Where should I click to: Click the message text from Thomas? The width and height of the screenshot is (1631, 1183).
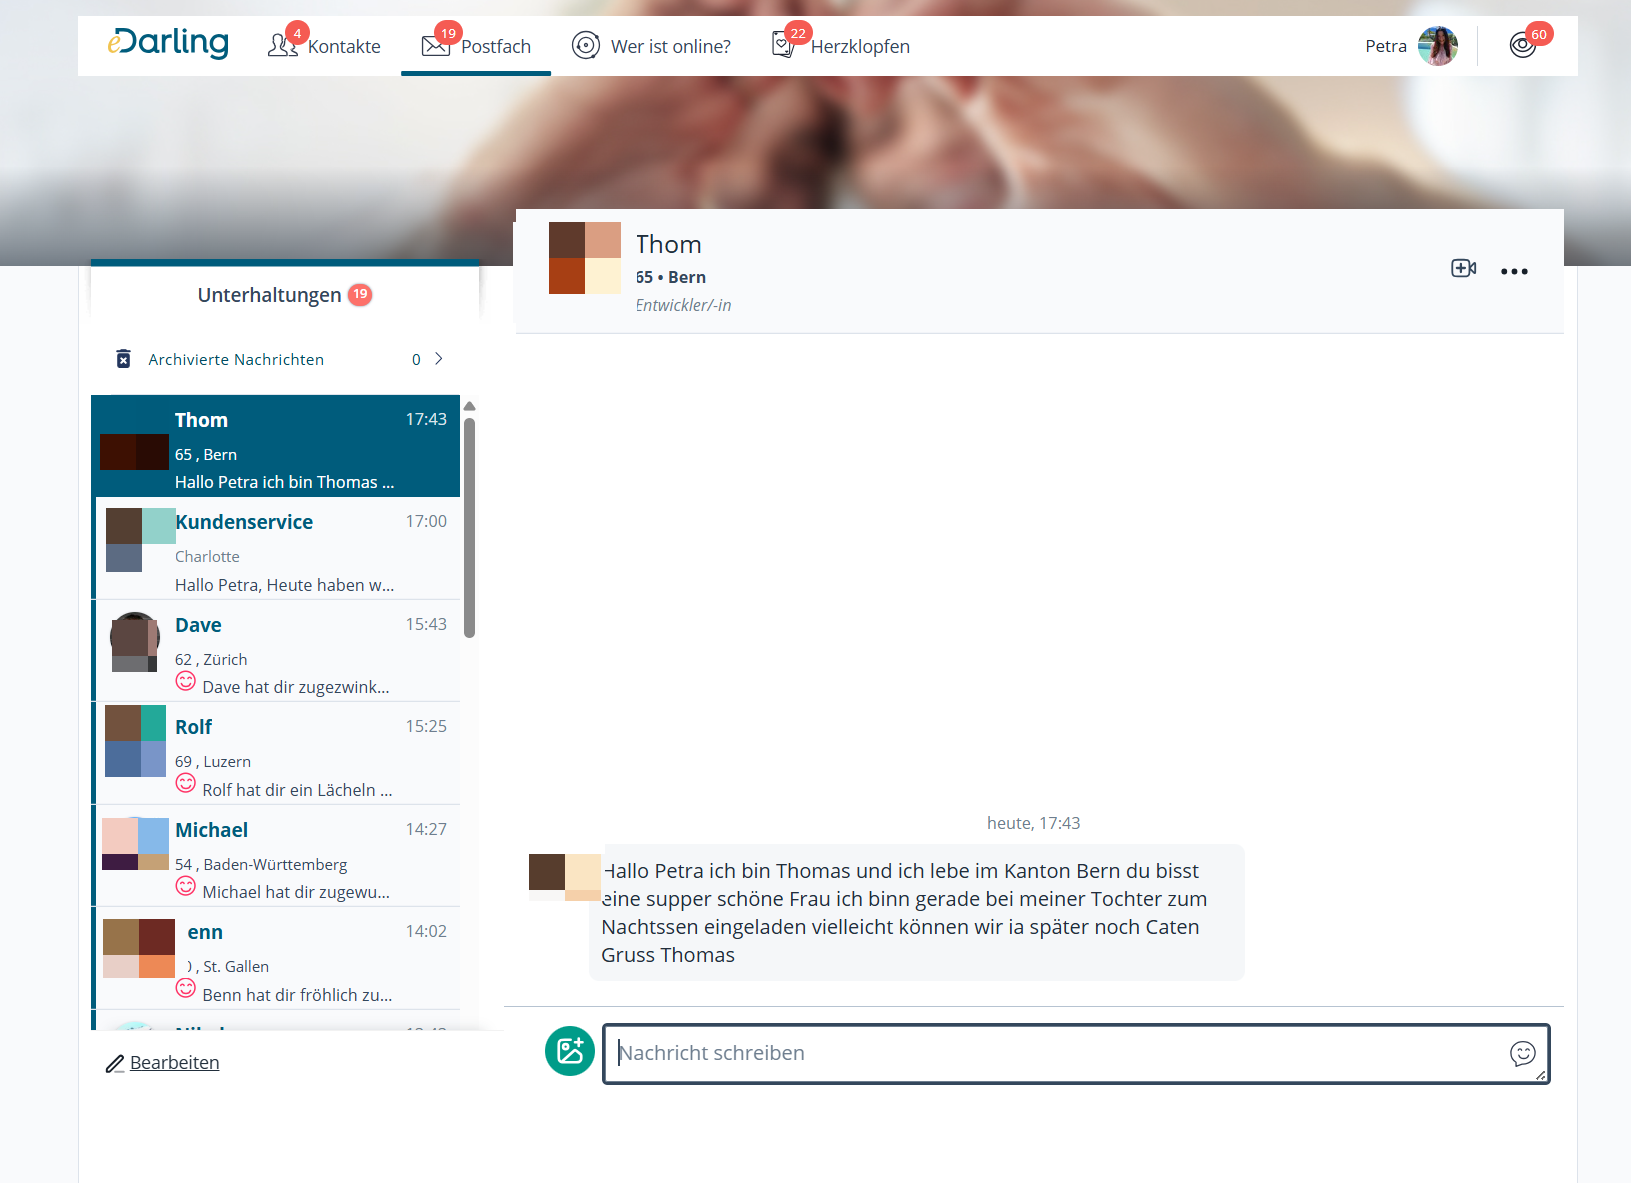pyautogui.click(x=904, y=913)
